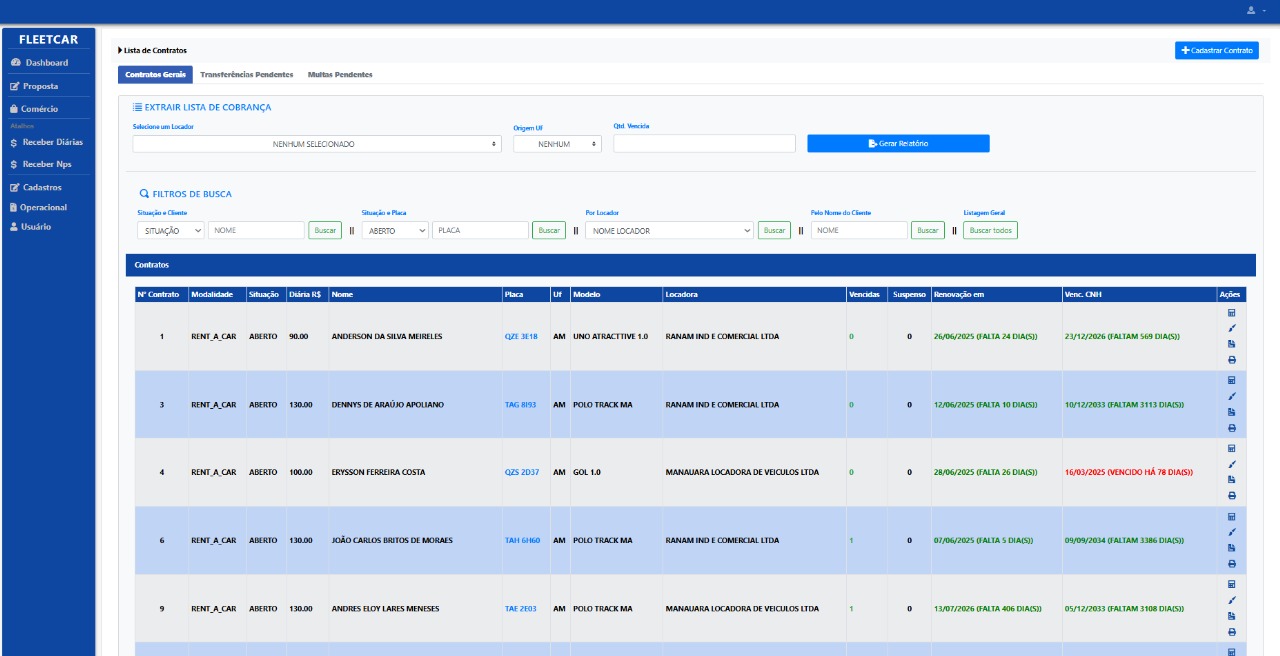Print contract 9 for Andres Eloy Lares Meneses
Viewport: 1280px width, 656px height.
click(x=1231, y=632)
